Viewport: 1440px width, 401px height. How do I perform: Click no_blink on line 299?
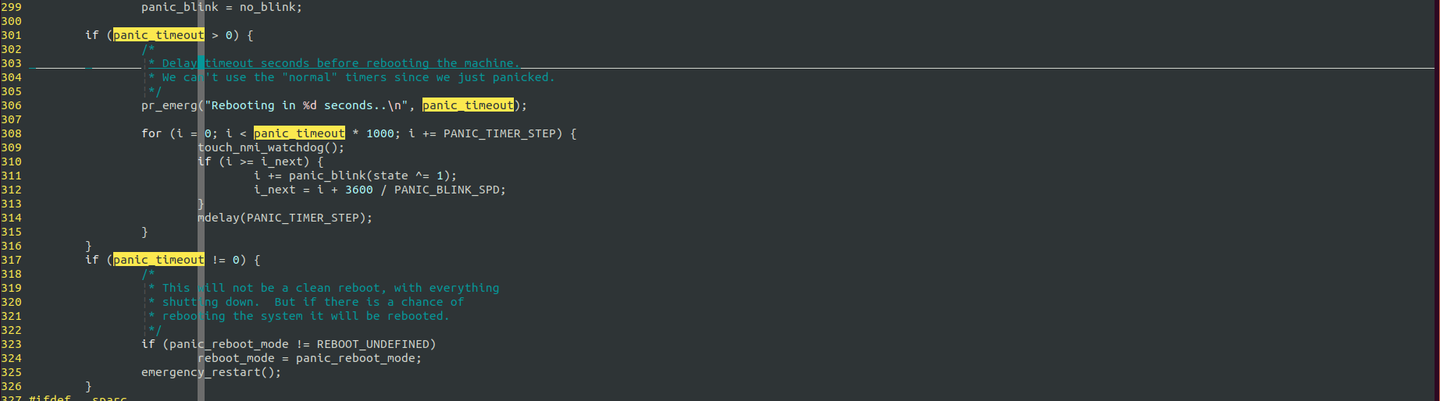[270, 7]
